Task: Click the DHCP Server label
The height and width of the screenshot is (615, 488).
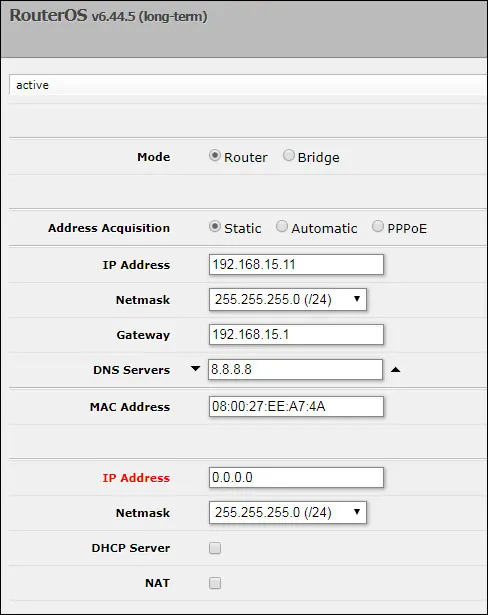Action: (x=131, y=548)
